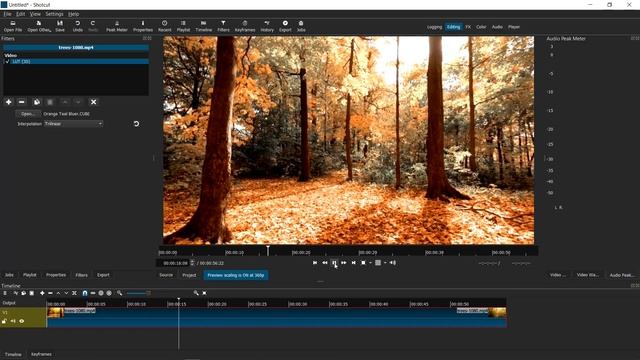The image size is (640, 360).
Task: Remove the selected filter with the minus button
Action: tap(22, 102)
